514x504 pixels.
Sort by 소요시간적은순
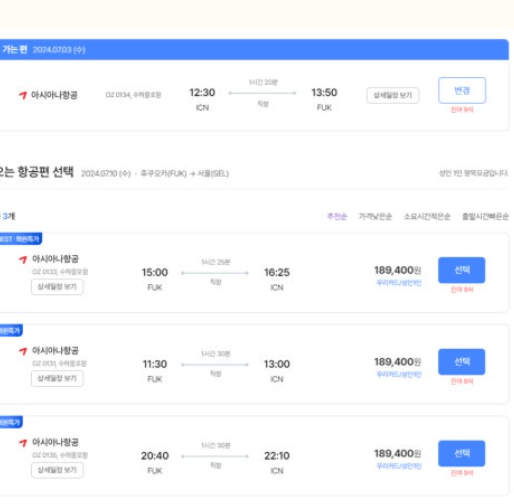click(427, 216)
